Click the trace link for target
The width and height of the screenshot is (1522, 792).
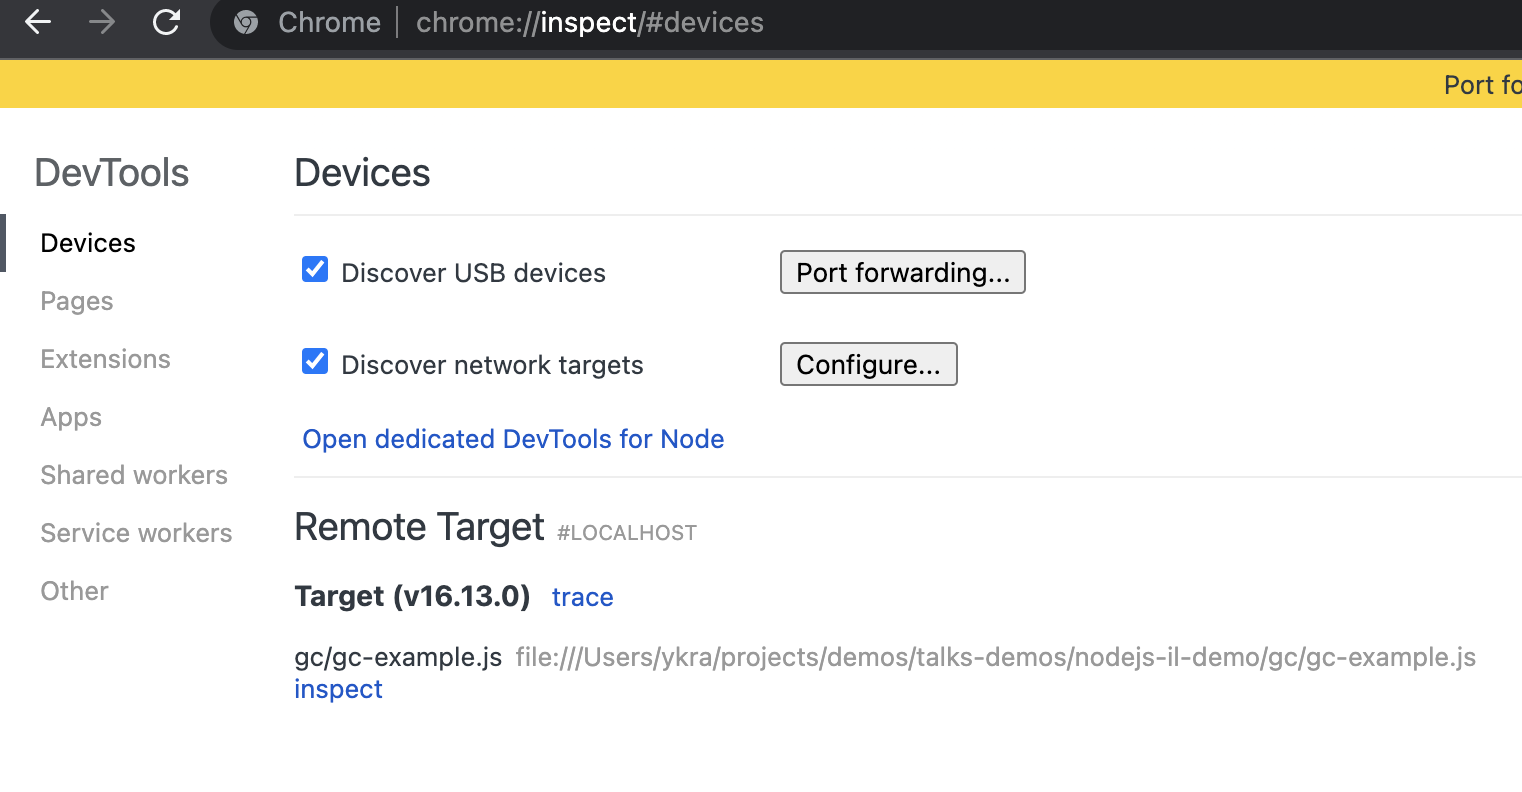coord(582,597)
